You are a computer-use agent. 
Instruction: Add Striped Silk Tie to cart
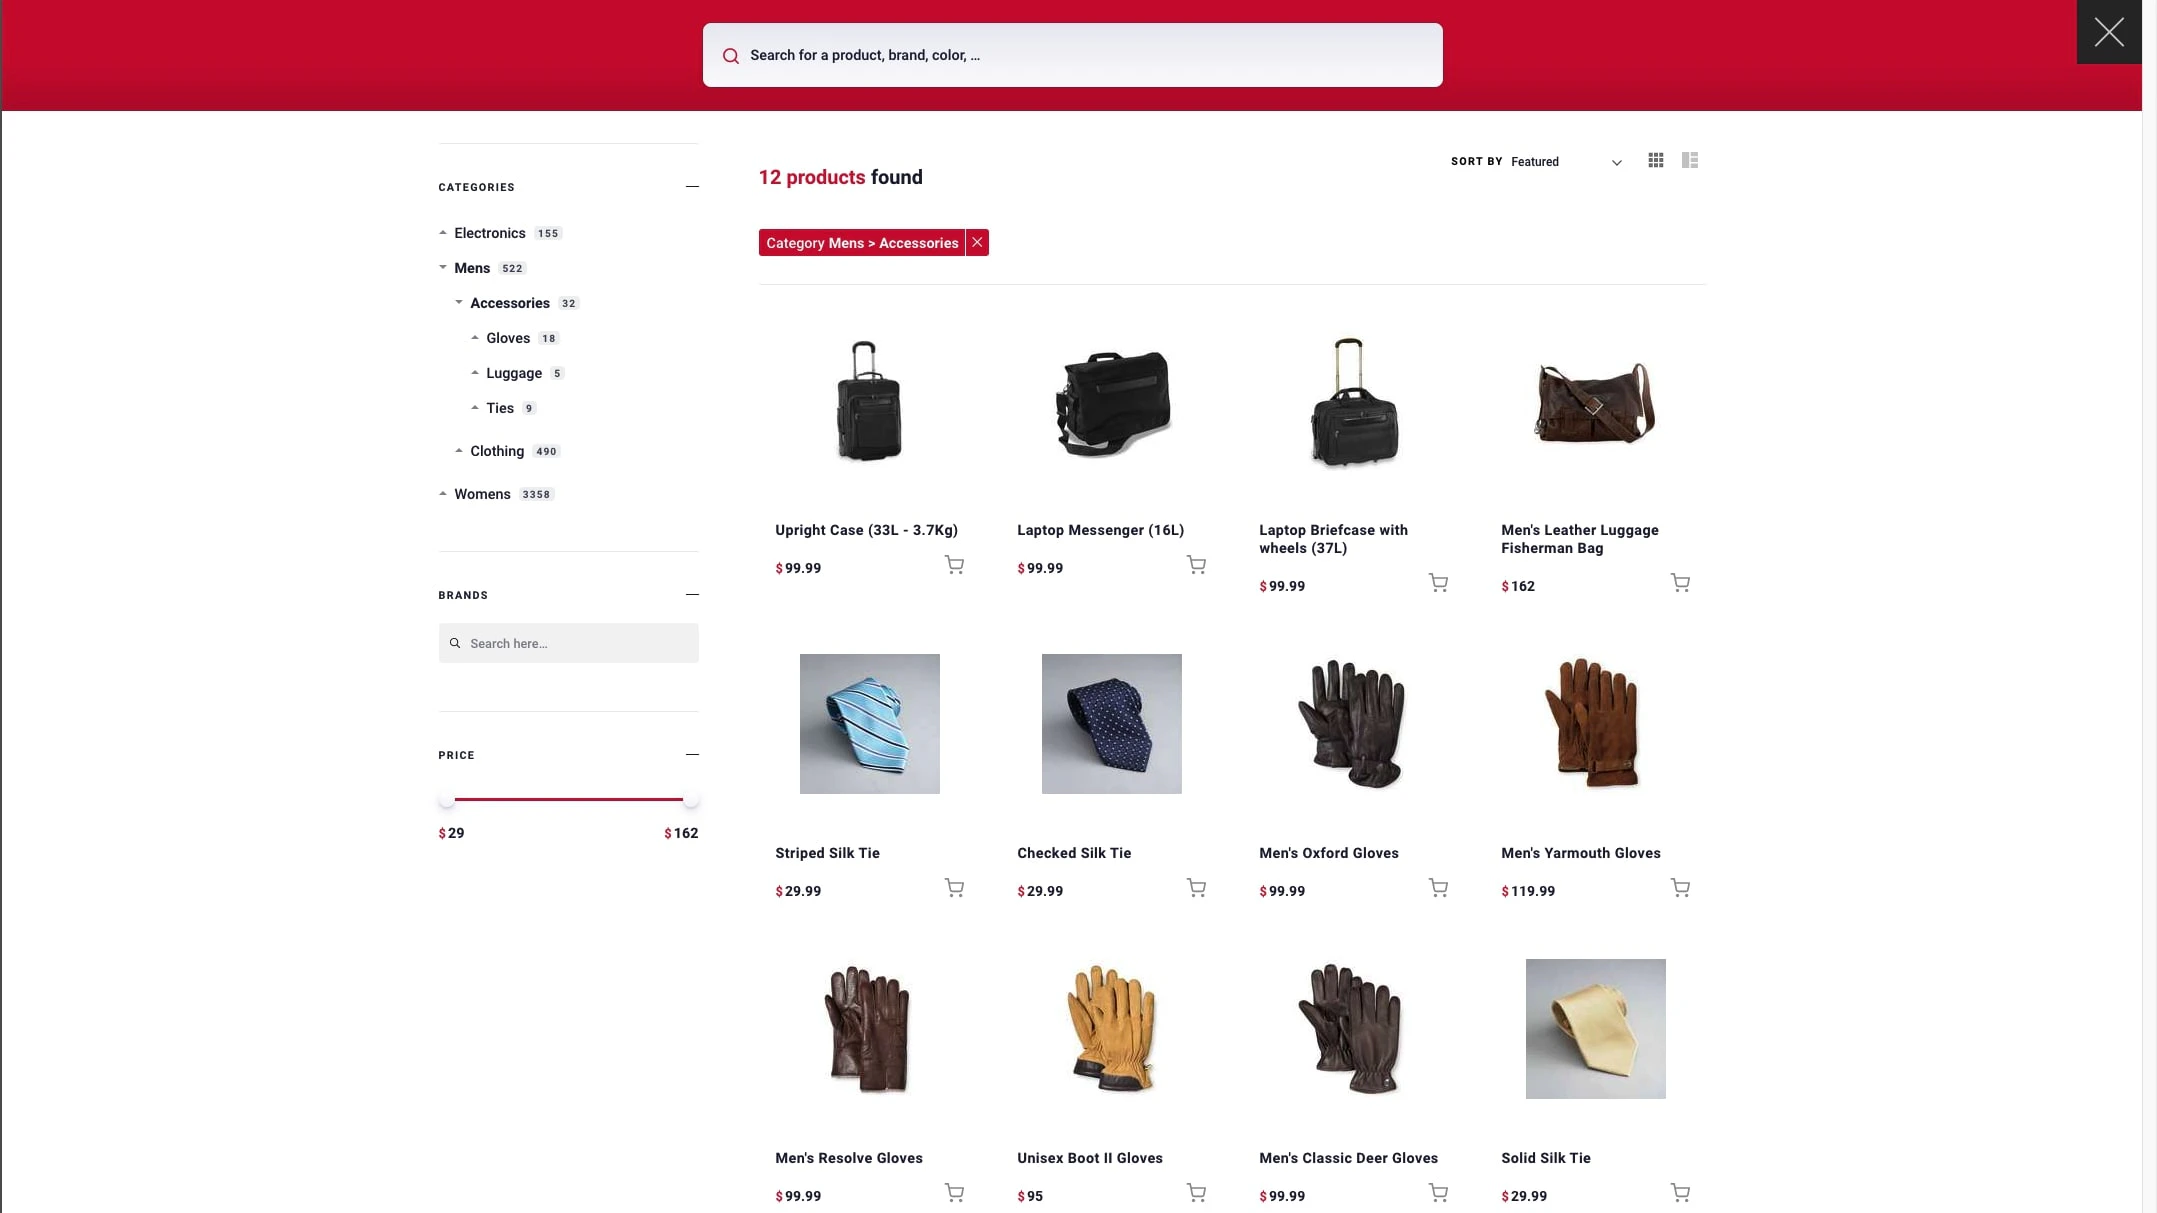click(x=954, y=888)
